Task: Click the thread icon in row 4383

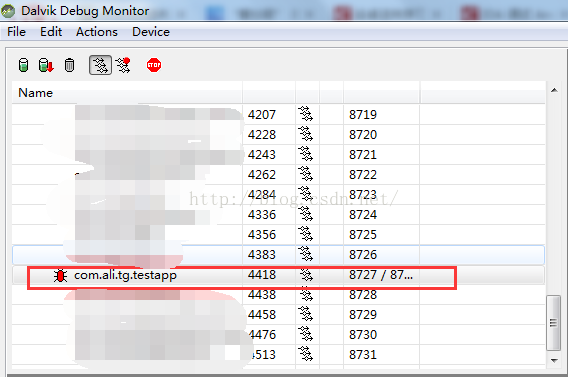Action: [x=306, y=254]
